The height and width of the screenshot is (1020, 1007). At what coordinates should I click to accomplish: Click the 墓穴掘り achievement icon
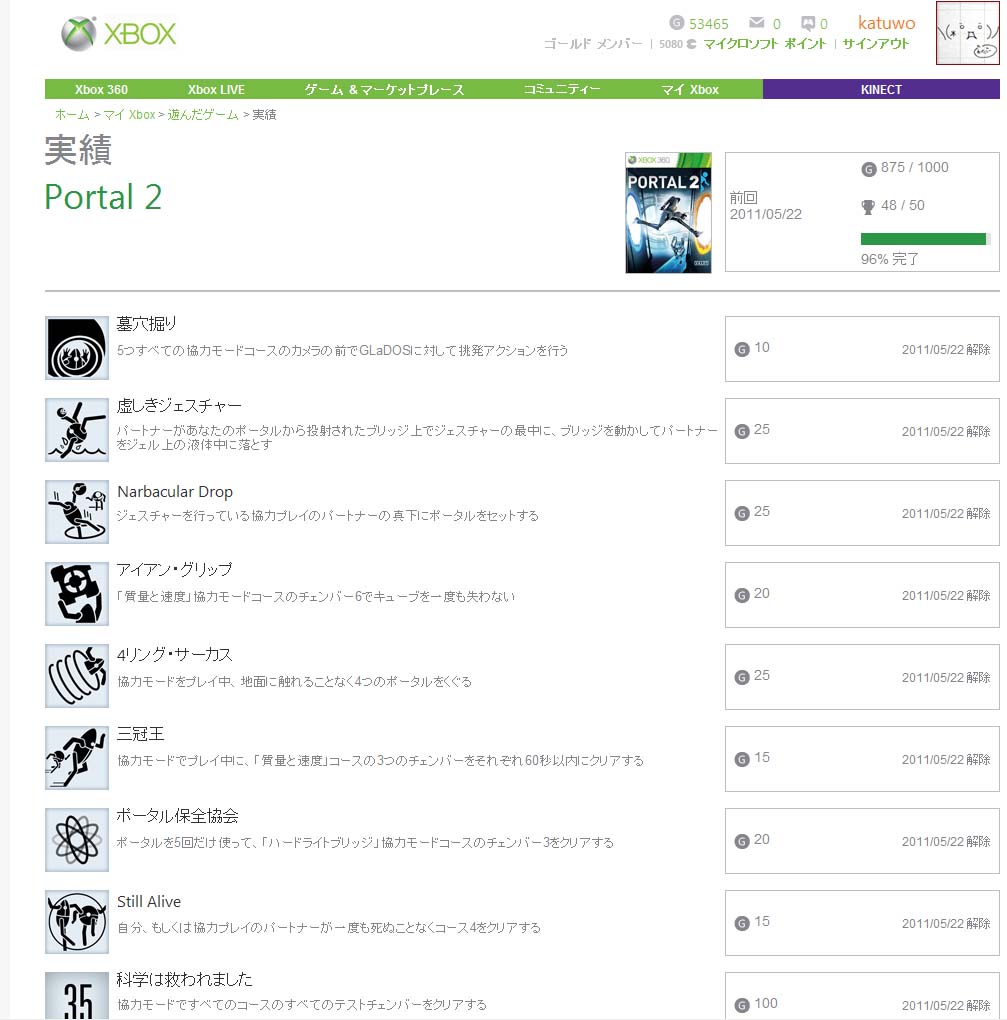click(x=77, y=348)
